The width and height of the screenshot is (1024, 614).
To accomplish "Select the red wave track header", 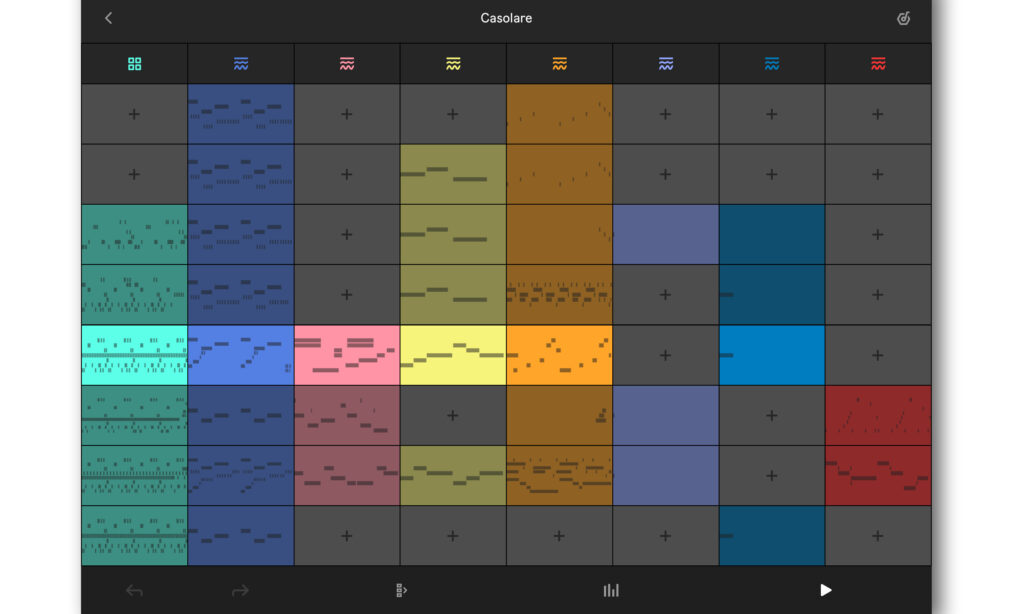I will [878, 63].
